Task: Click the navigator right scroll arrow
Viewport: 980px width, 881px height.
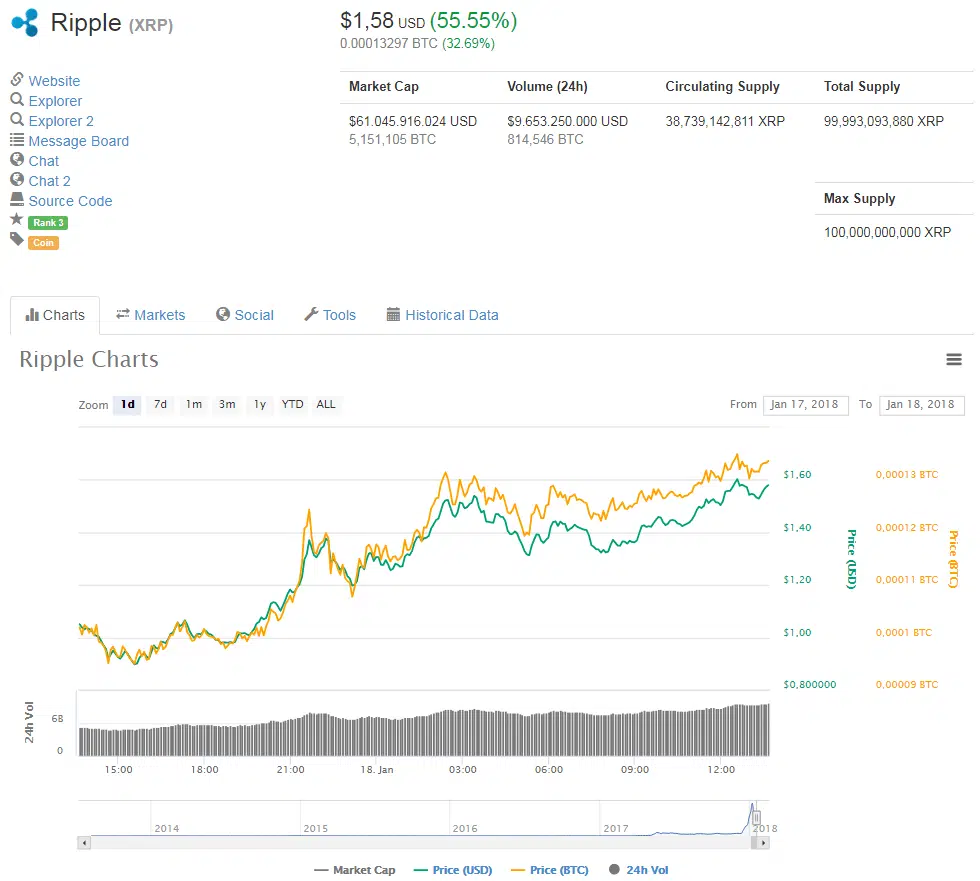Action: coord(762,843)
